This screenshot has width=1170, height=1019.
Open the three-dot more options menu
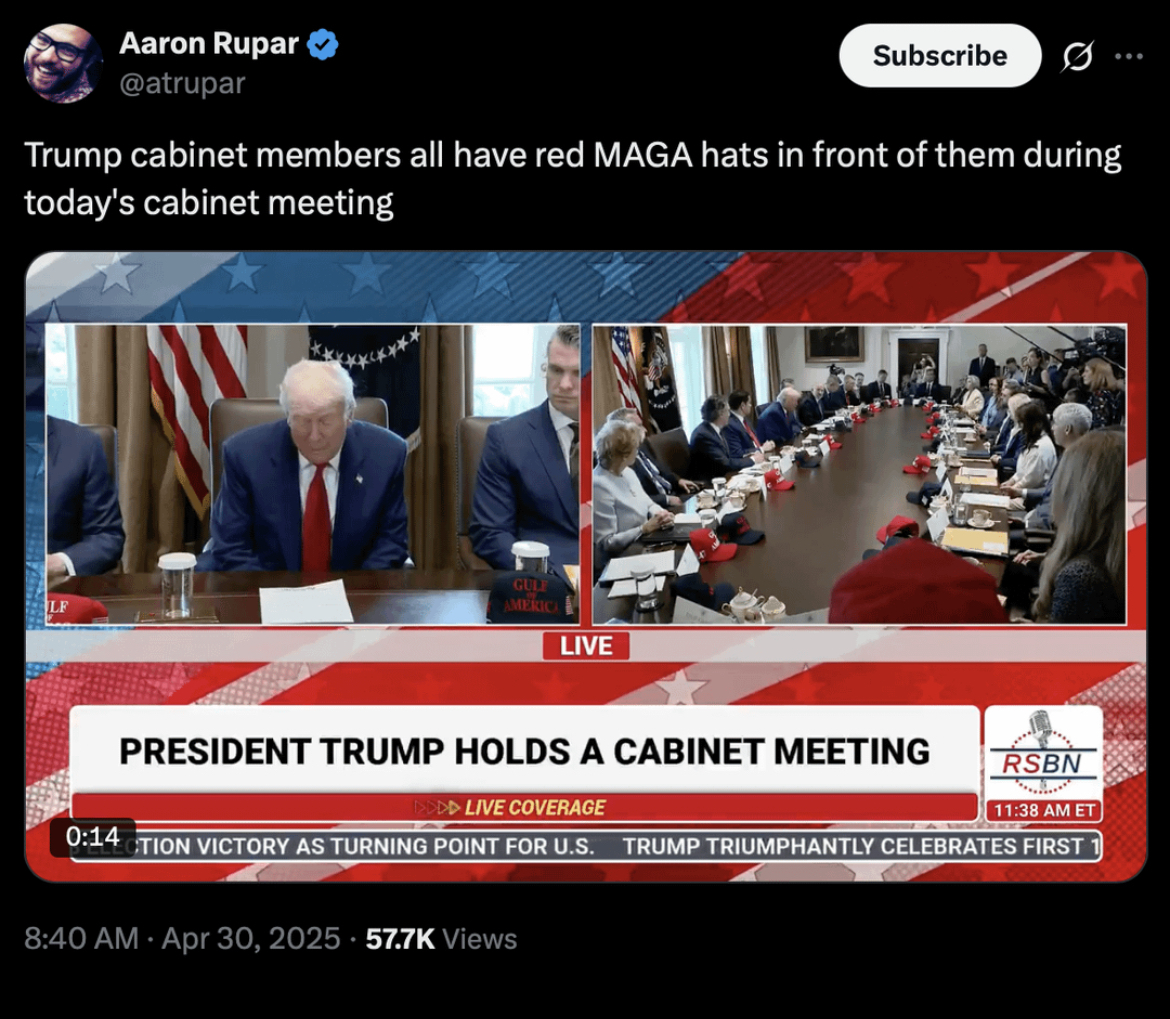tap(1129, 56)
